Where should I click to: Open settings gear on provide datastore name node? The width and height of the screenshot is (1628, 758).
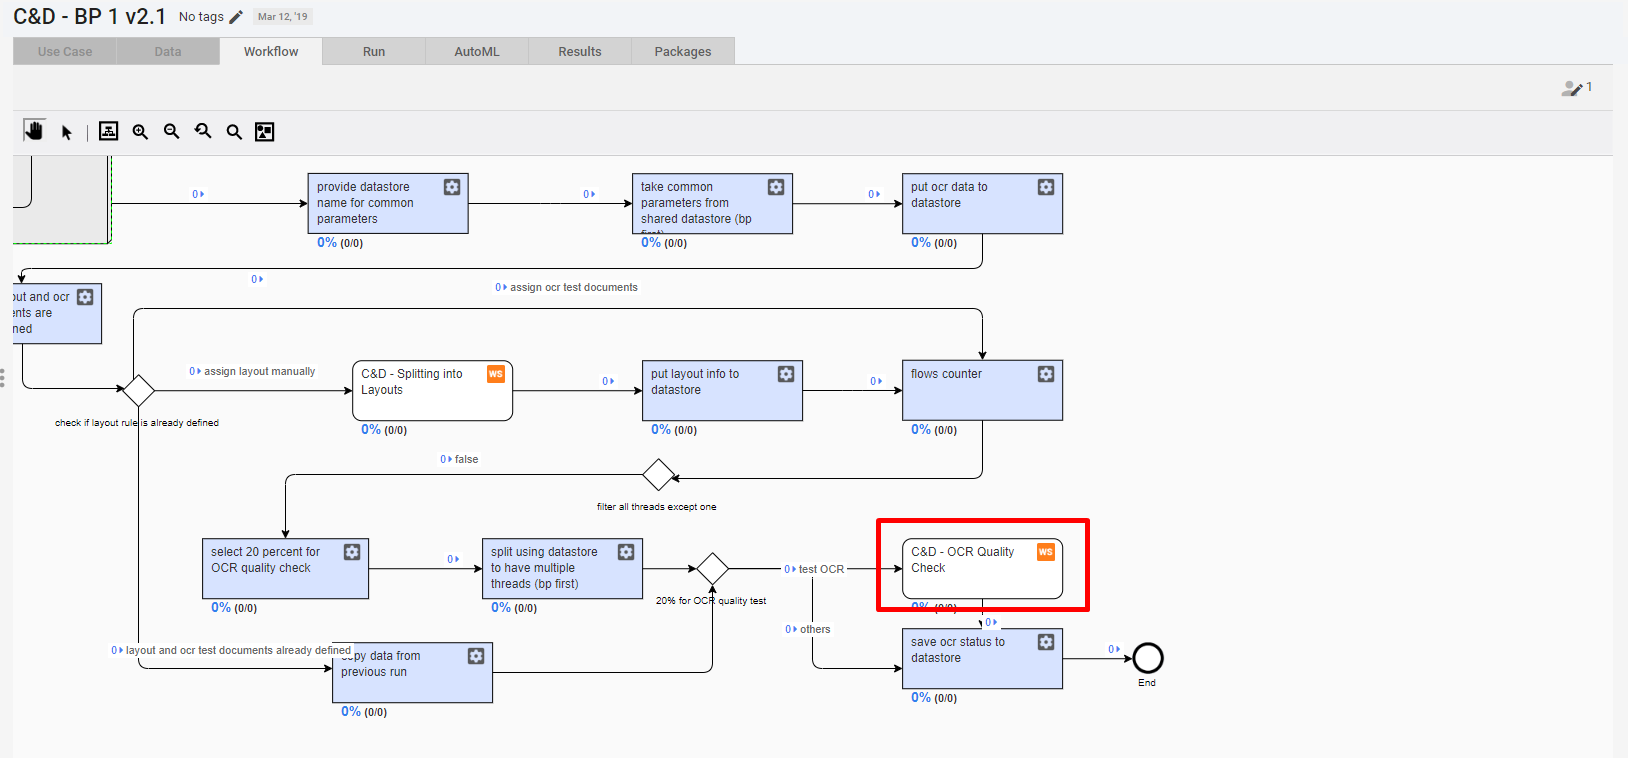click(x=452, y=187)
